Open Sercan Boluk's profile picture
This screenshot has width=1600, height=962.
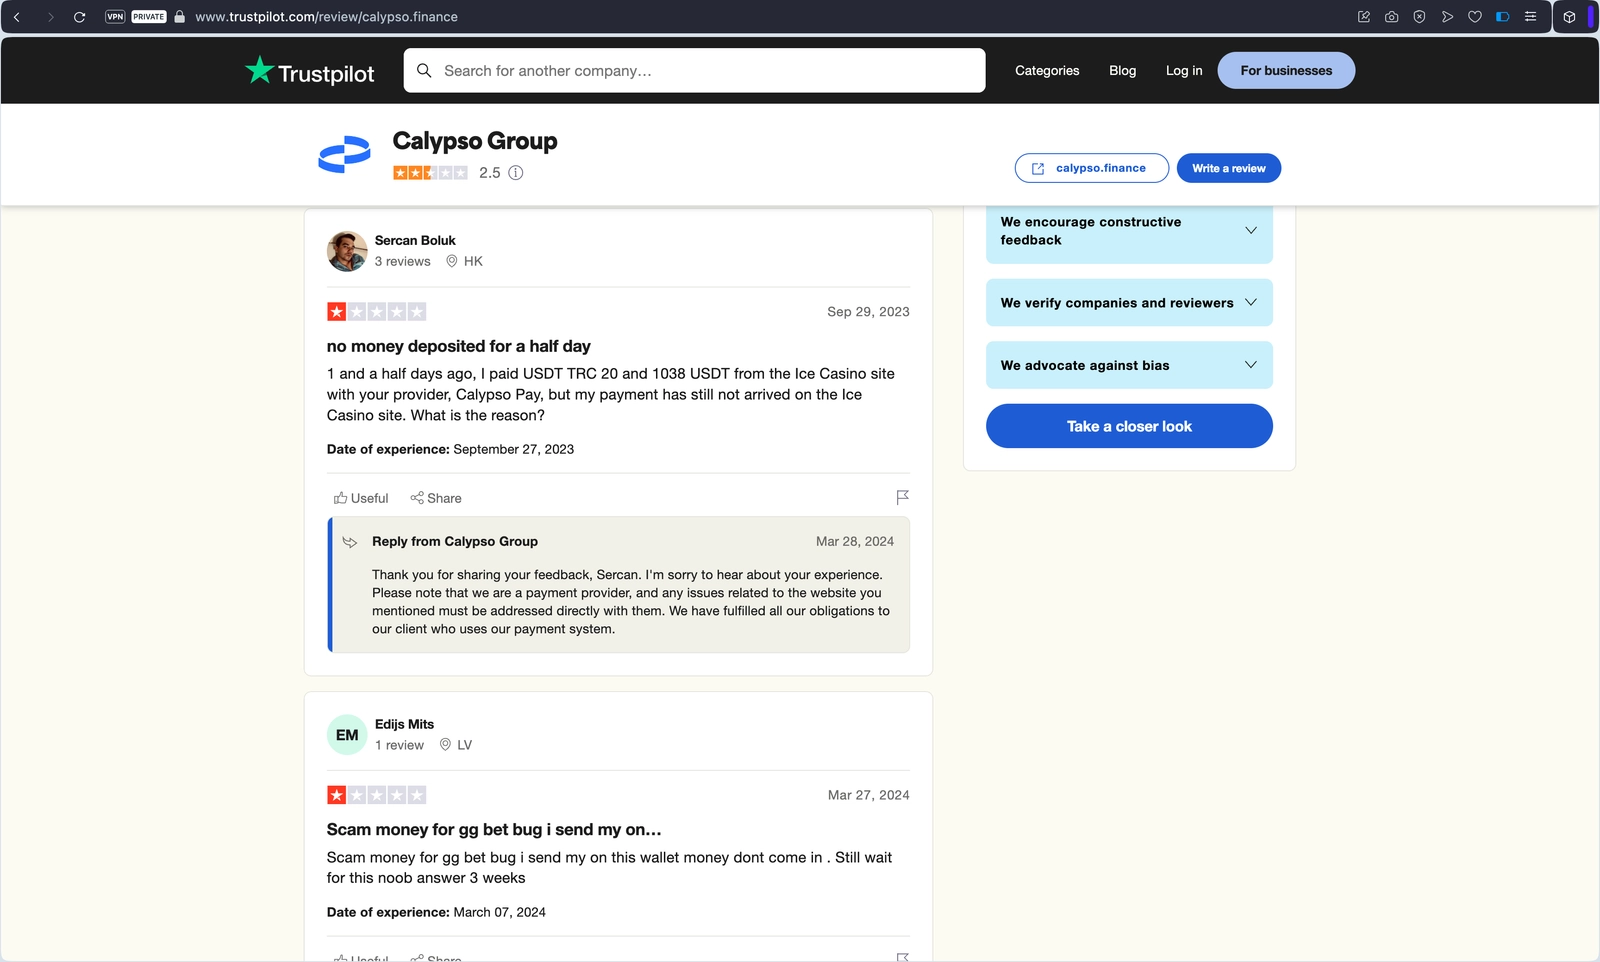347,251
